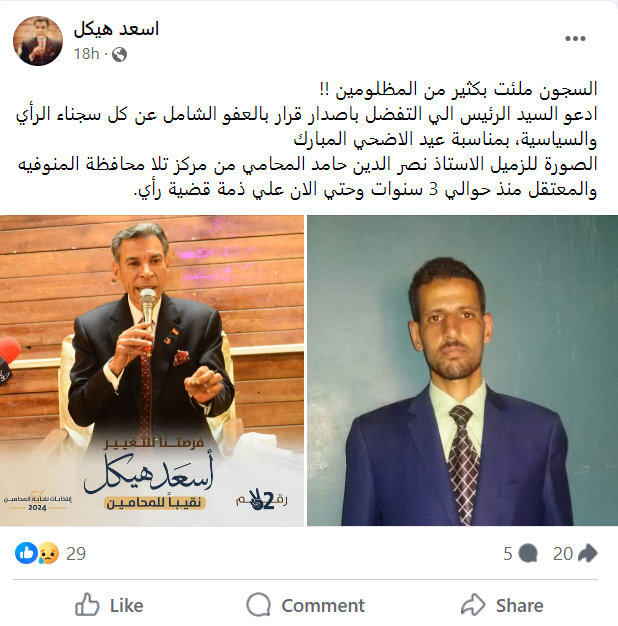The image size is (618, 626).
Task: Open the 5 comments counter icon
Action: (x=529, y=554)
